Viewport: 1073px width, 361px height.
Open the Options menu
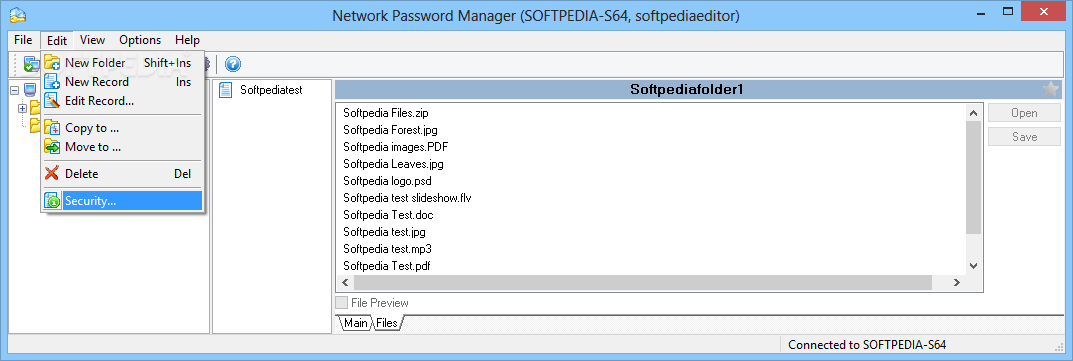[140, 40]
